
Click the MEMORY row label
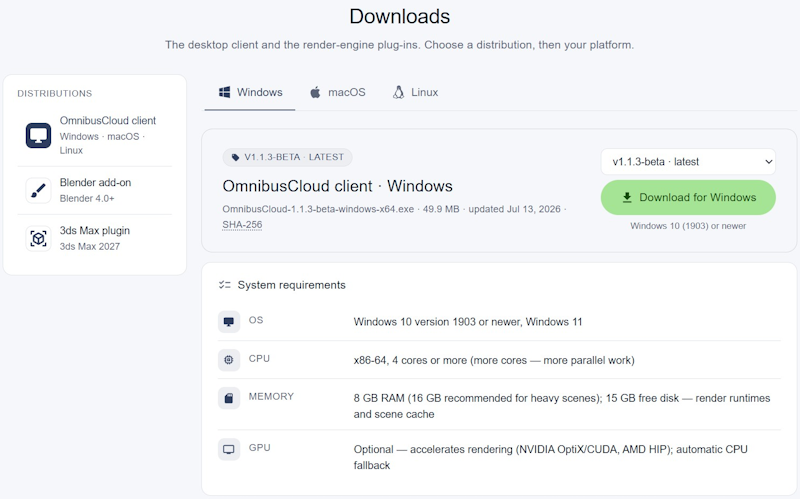coord(271,396)
